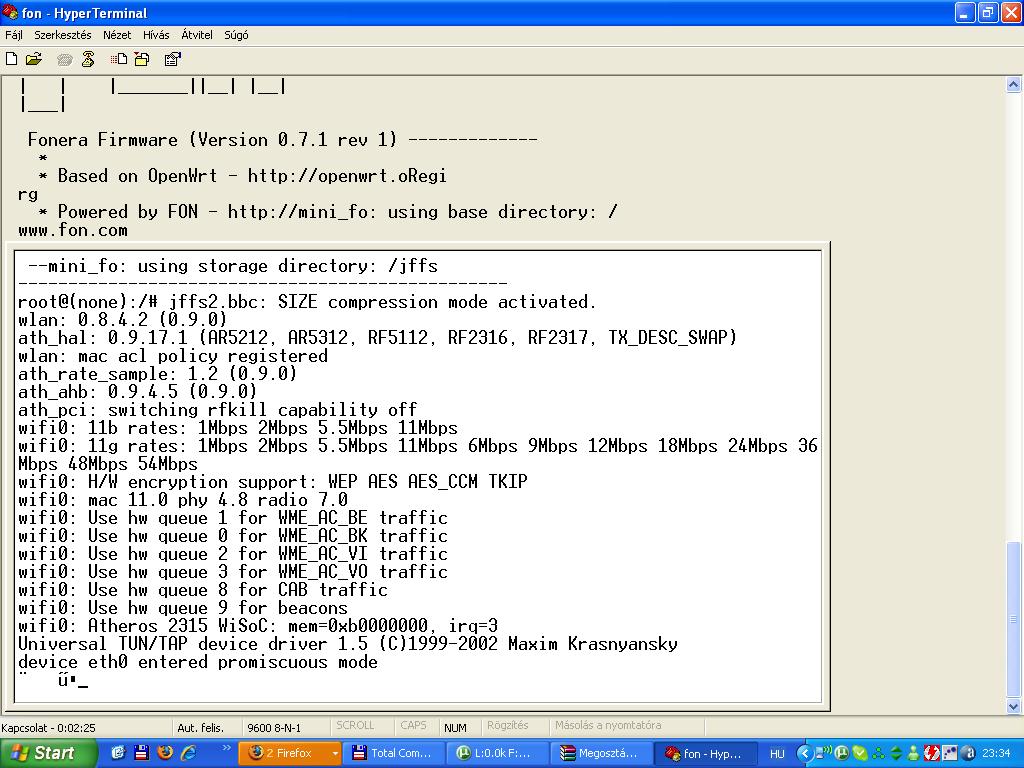Click the vertical scrollbar down arrow
Image resolution: width=1024 pixels, height=768 pixels.
point(1014,706)
